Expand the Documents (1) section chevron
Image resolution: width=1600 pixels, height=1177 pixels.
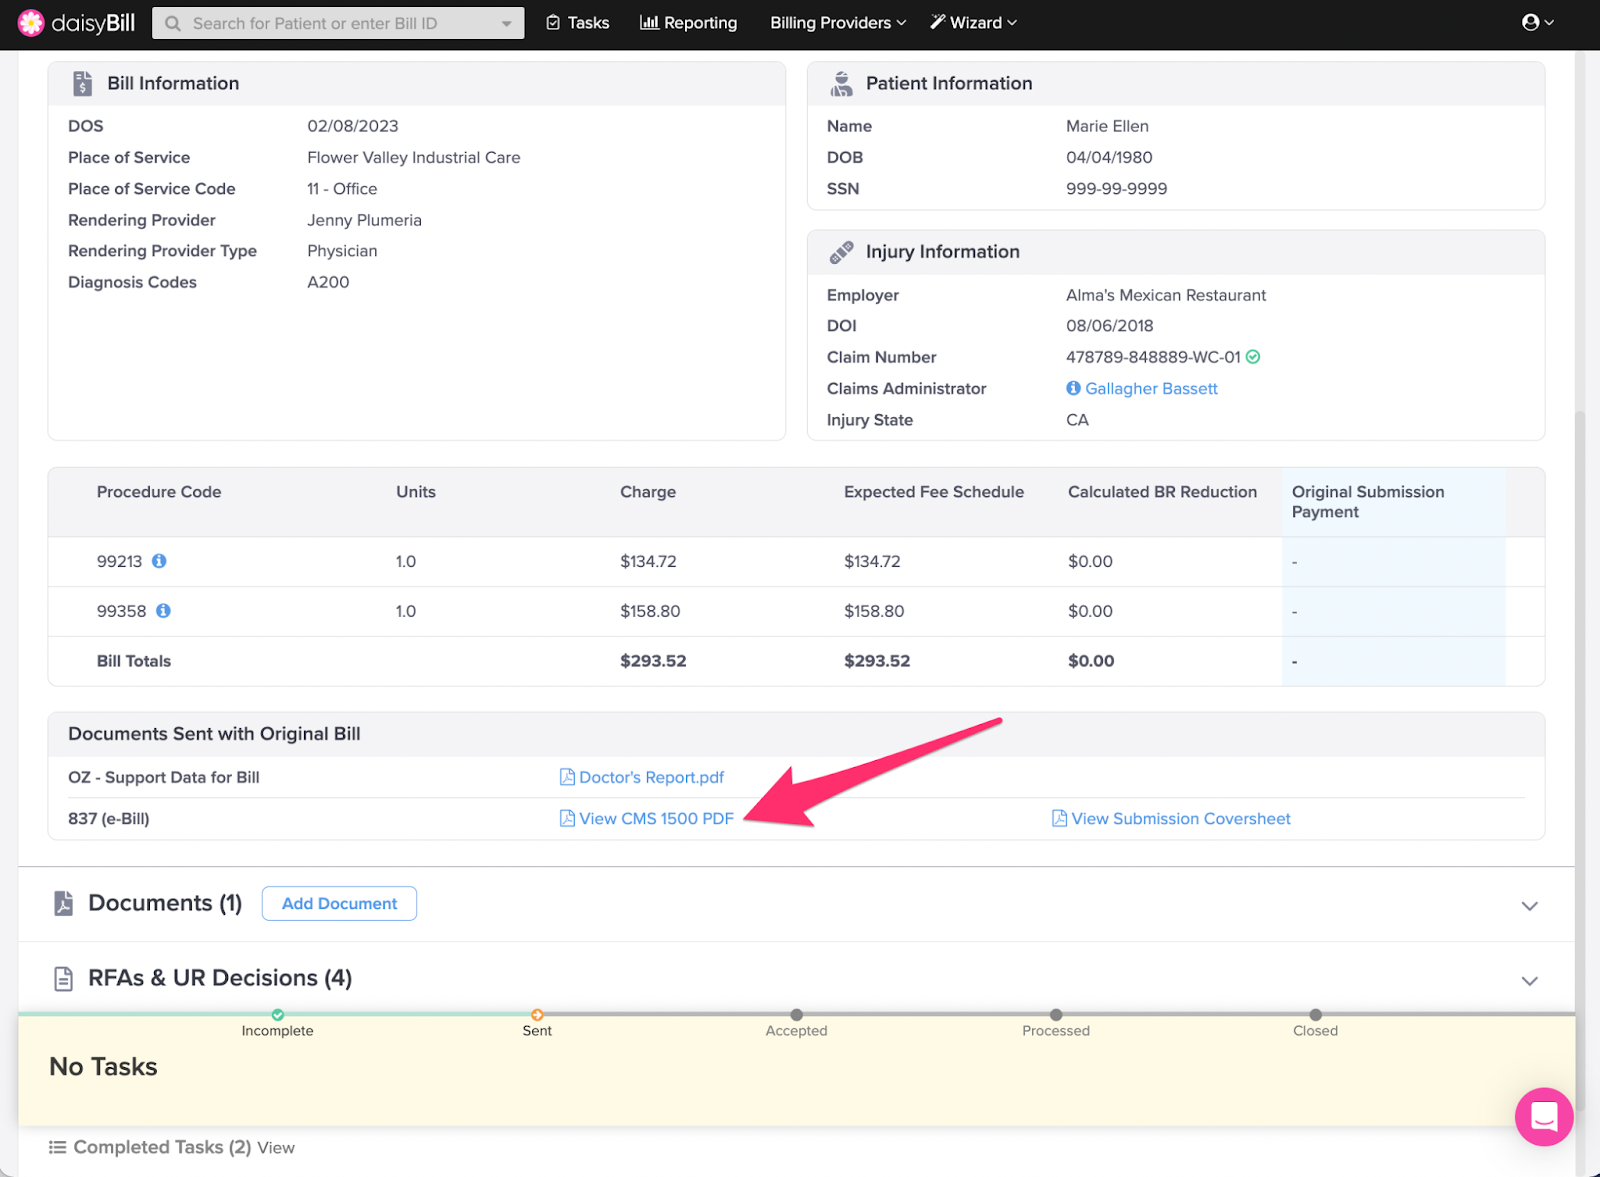pos(1529,905)
